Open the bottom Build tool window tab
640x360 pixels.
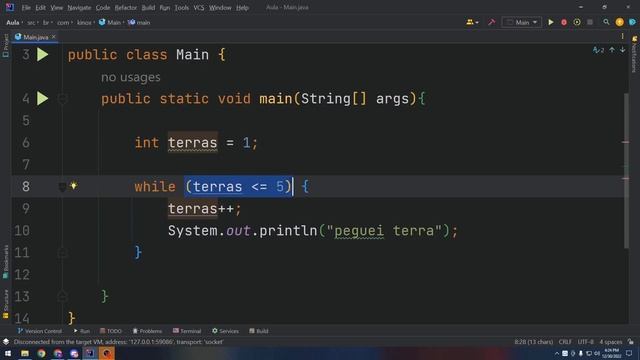click(259, 331)
